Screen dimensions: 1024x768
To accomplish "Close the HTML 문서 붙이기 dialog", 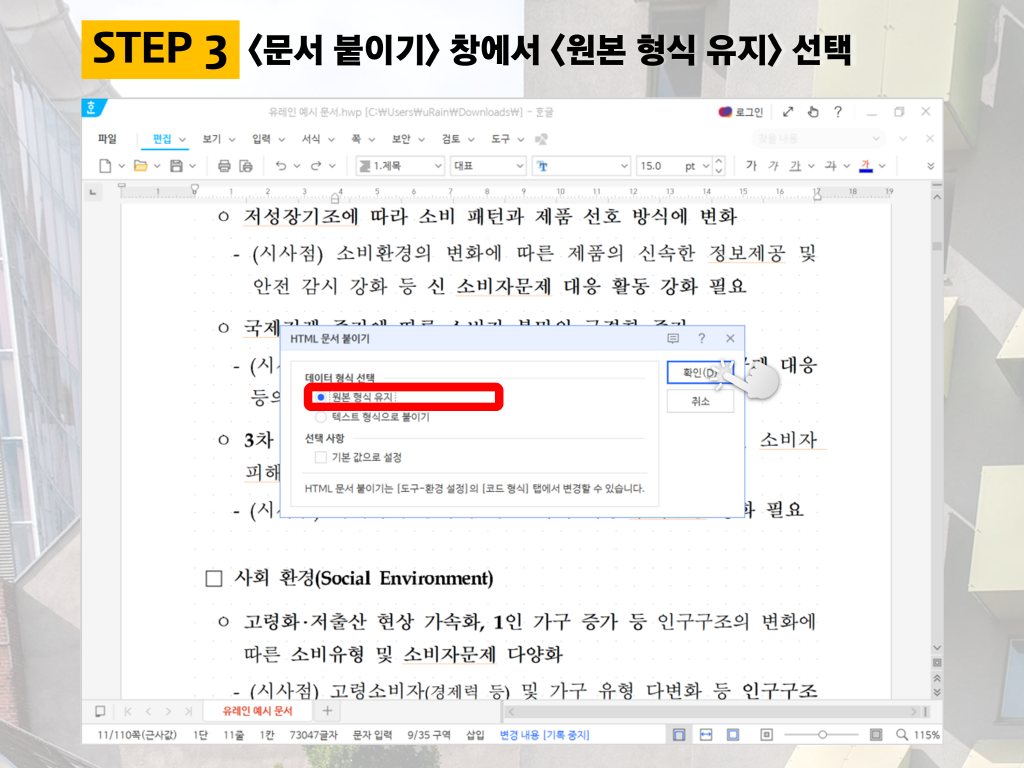I will pyautogui.click(x=730, y=338).
